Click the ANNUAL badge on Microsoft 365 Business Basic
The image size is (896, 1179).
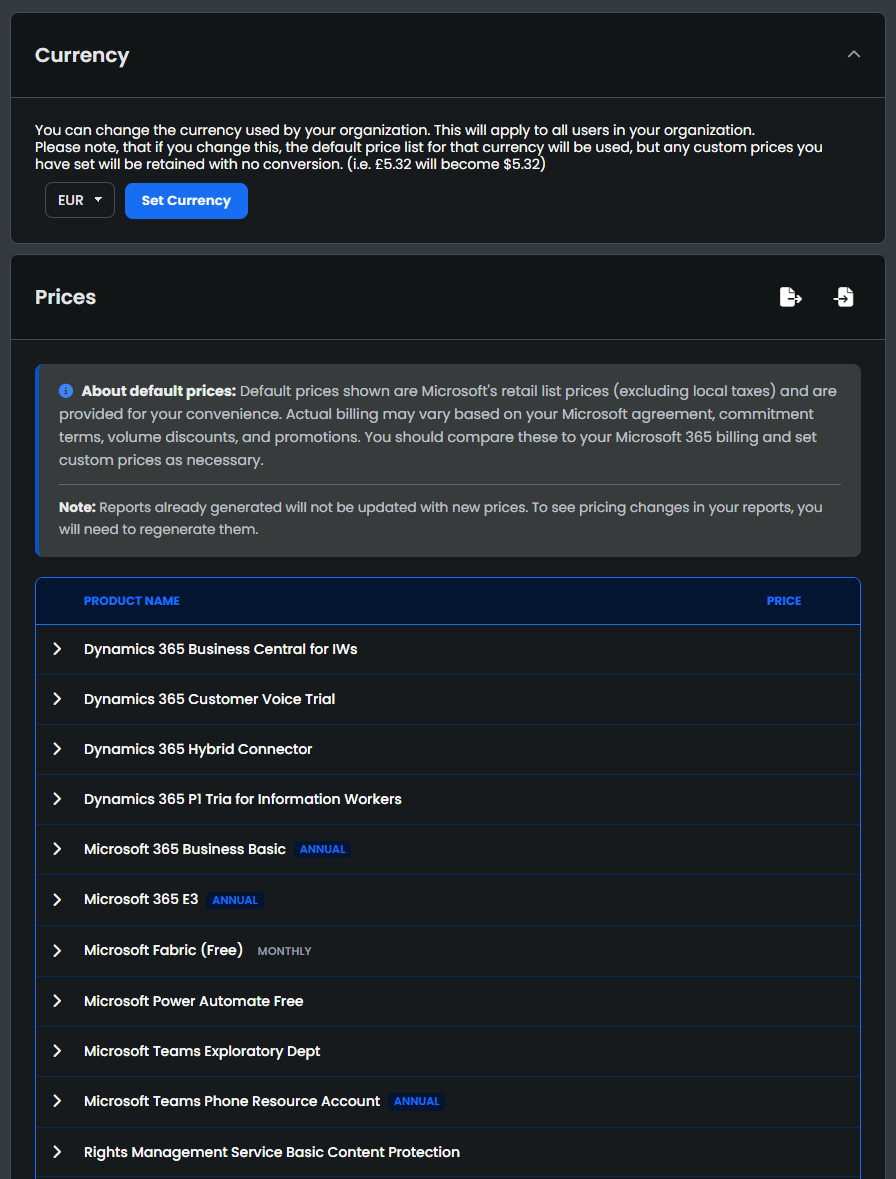click(322, 850)
